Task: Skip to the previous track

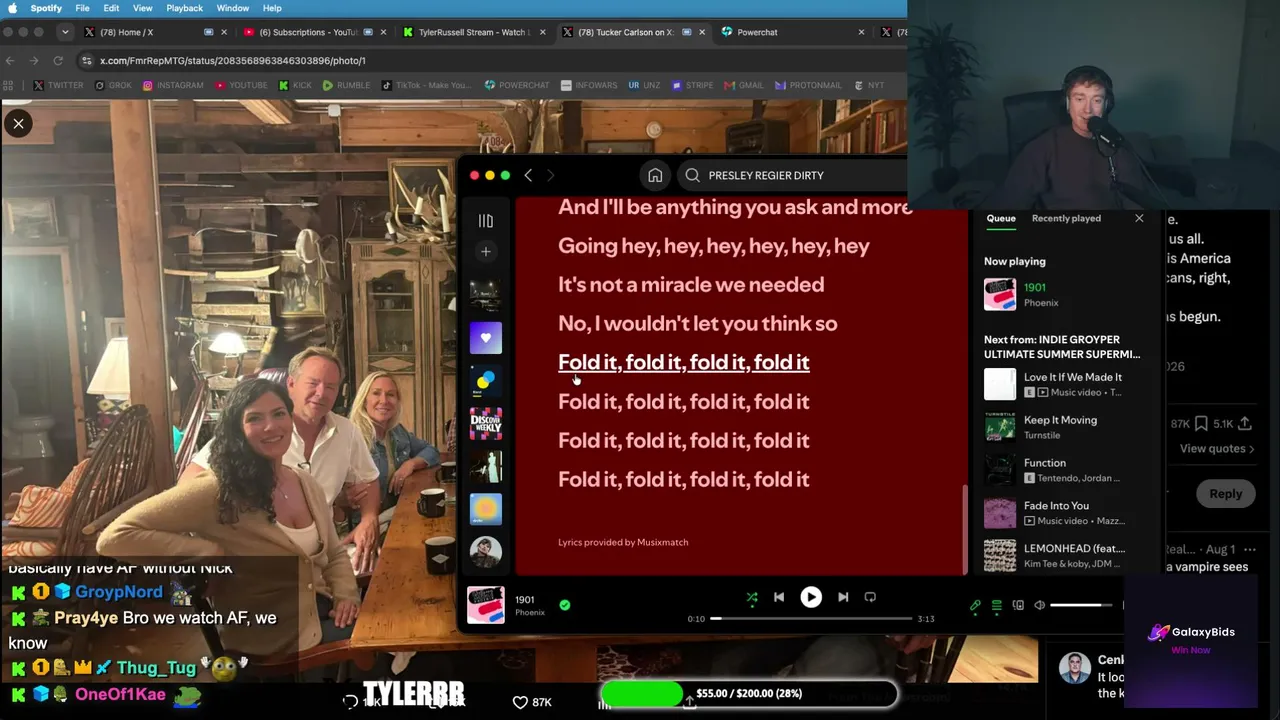Action: (779, 597)
